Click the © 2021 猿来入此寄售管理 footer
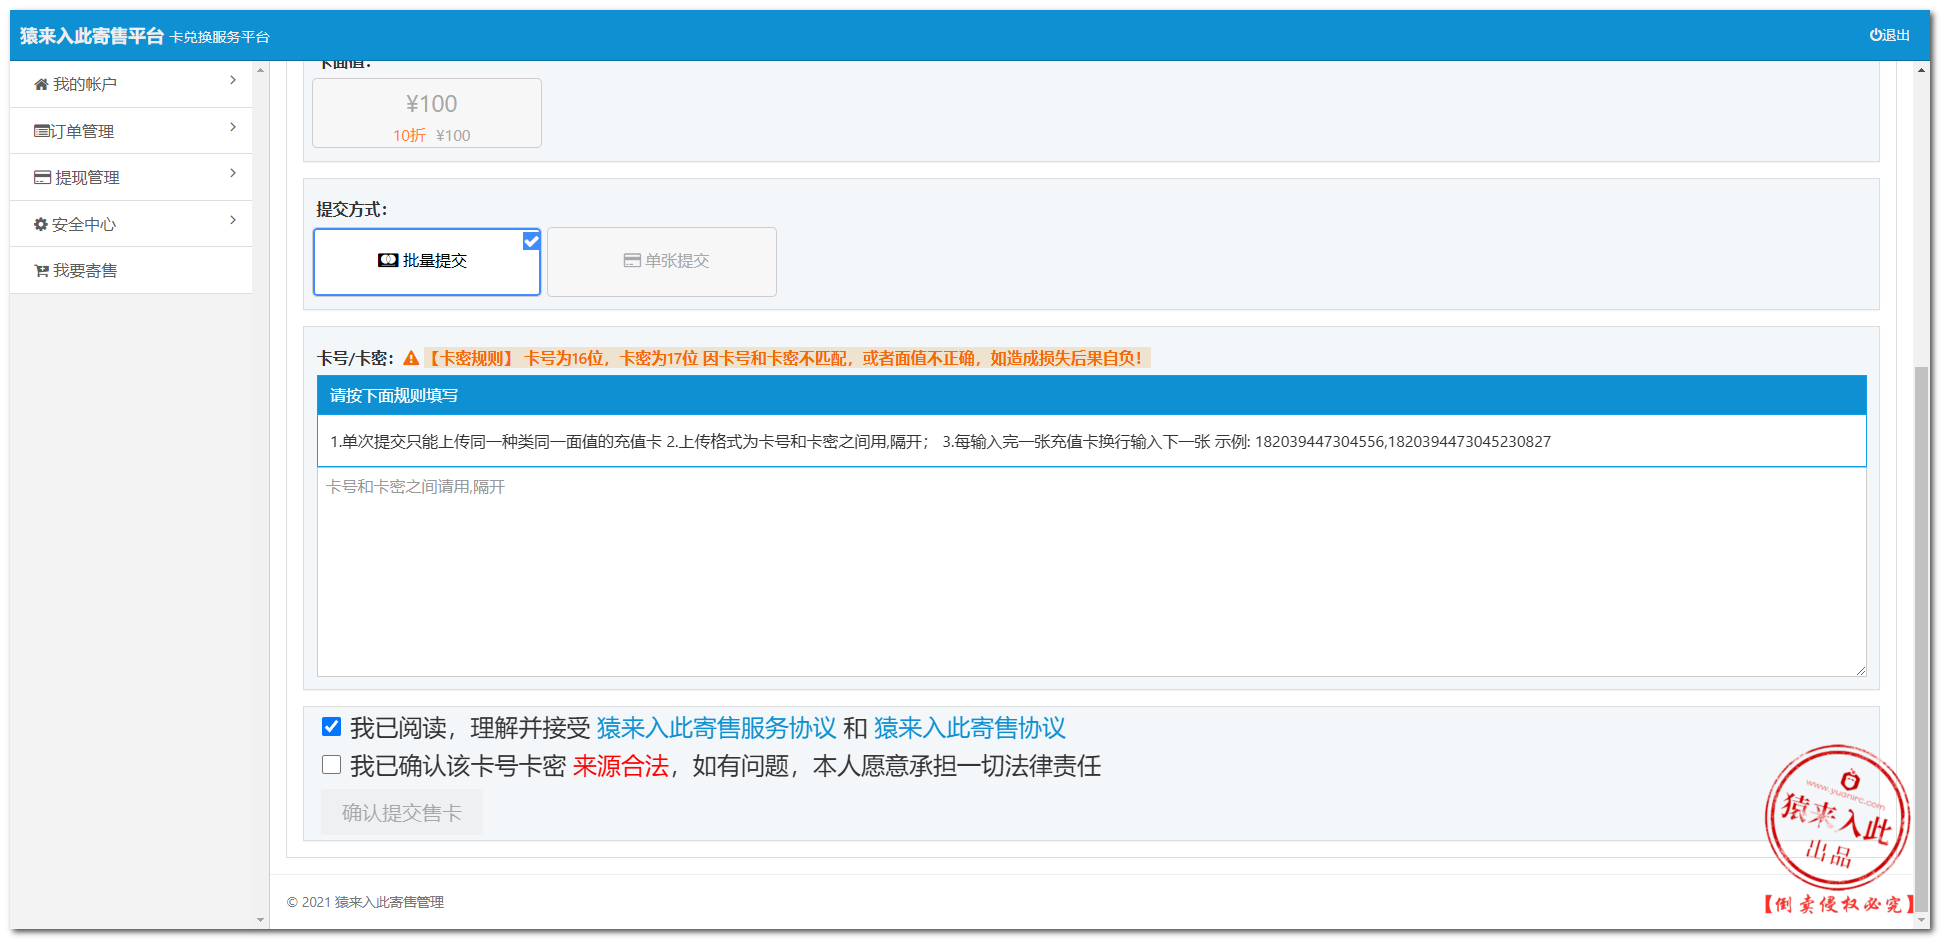Screen dimensions: 1941x940 [365, 902]
